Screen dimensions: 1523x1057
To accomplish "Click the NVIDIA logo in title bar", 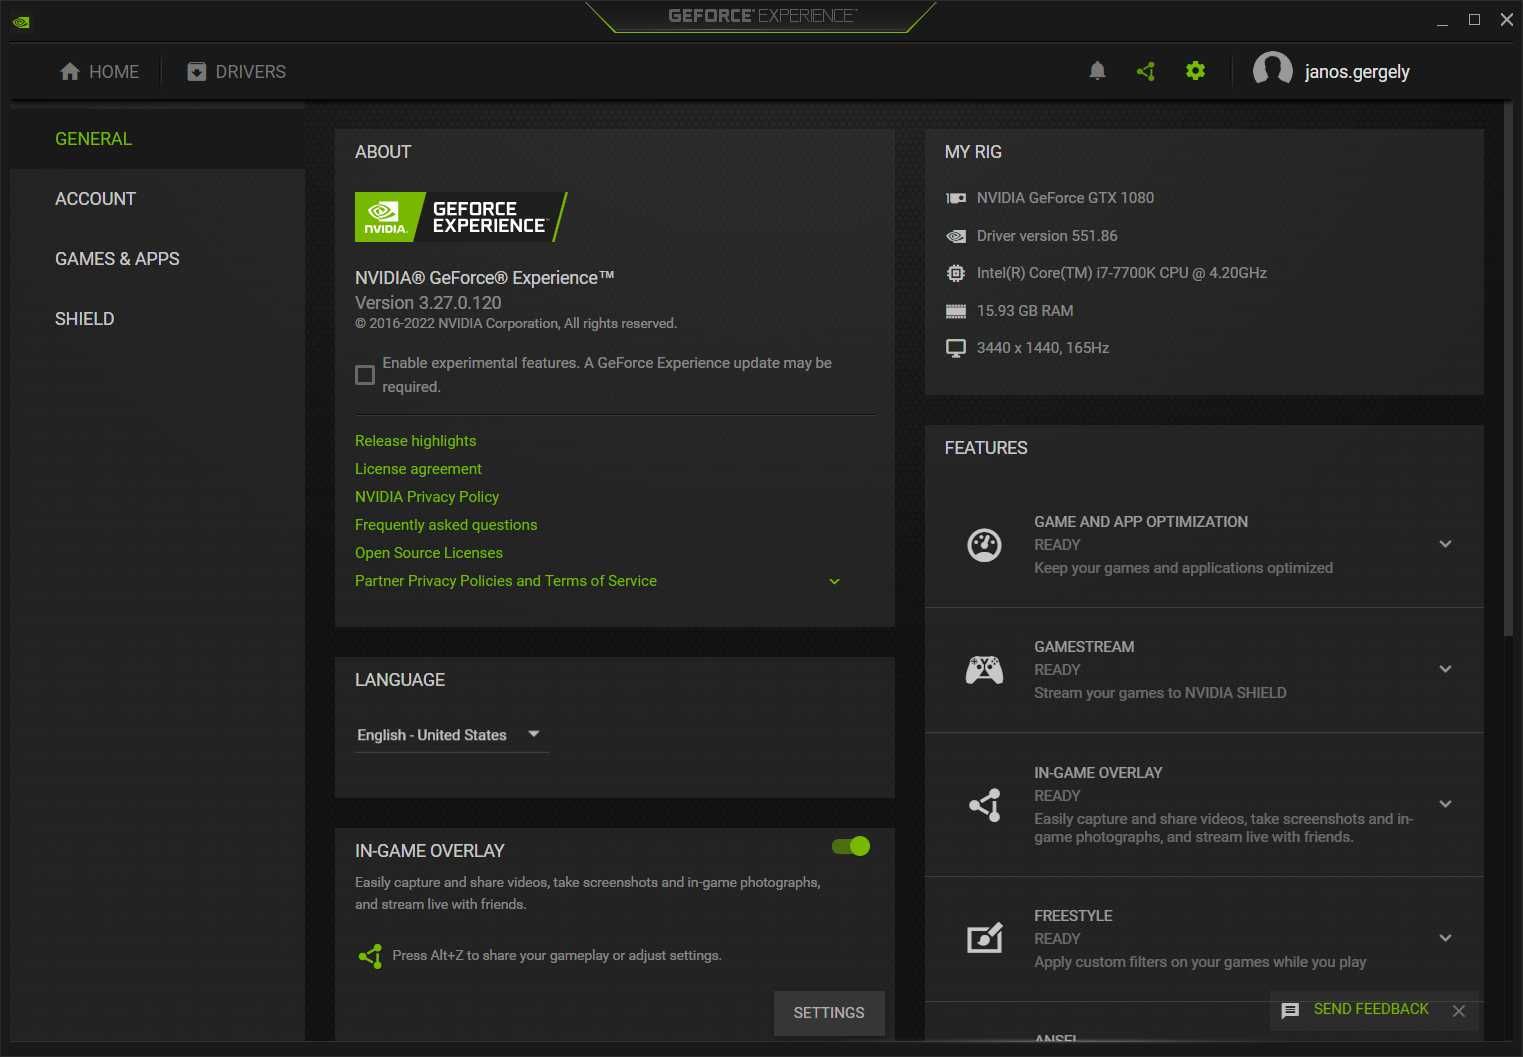I will coord(21,22).
